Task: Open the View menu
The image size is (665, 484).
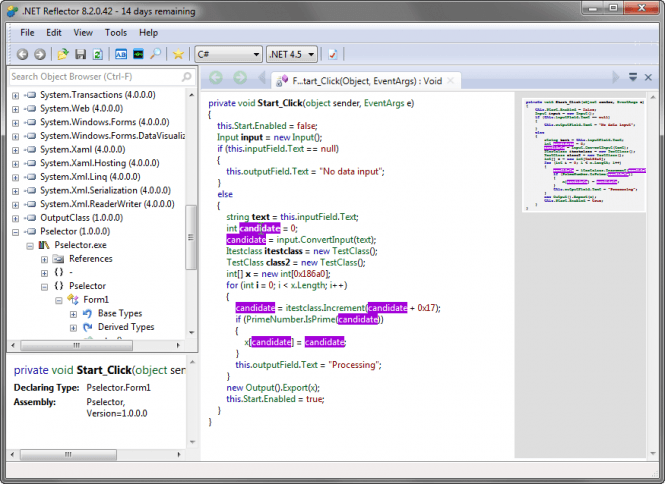Action: [83, 33]
